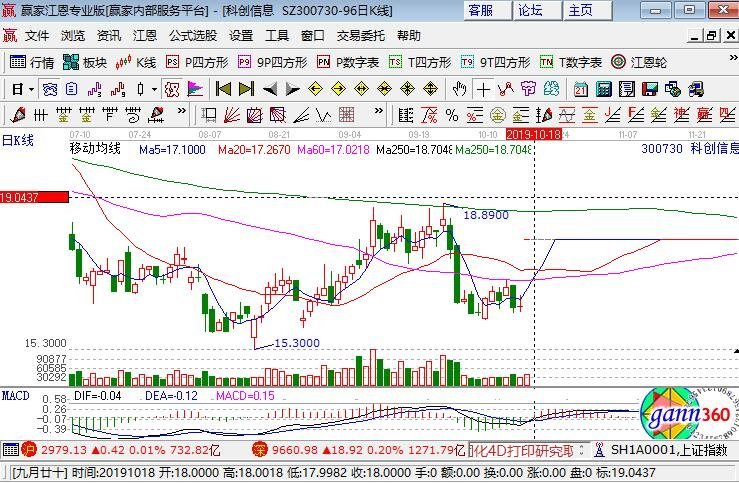Click the floppy disk save icon

pos(650,89)
